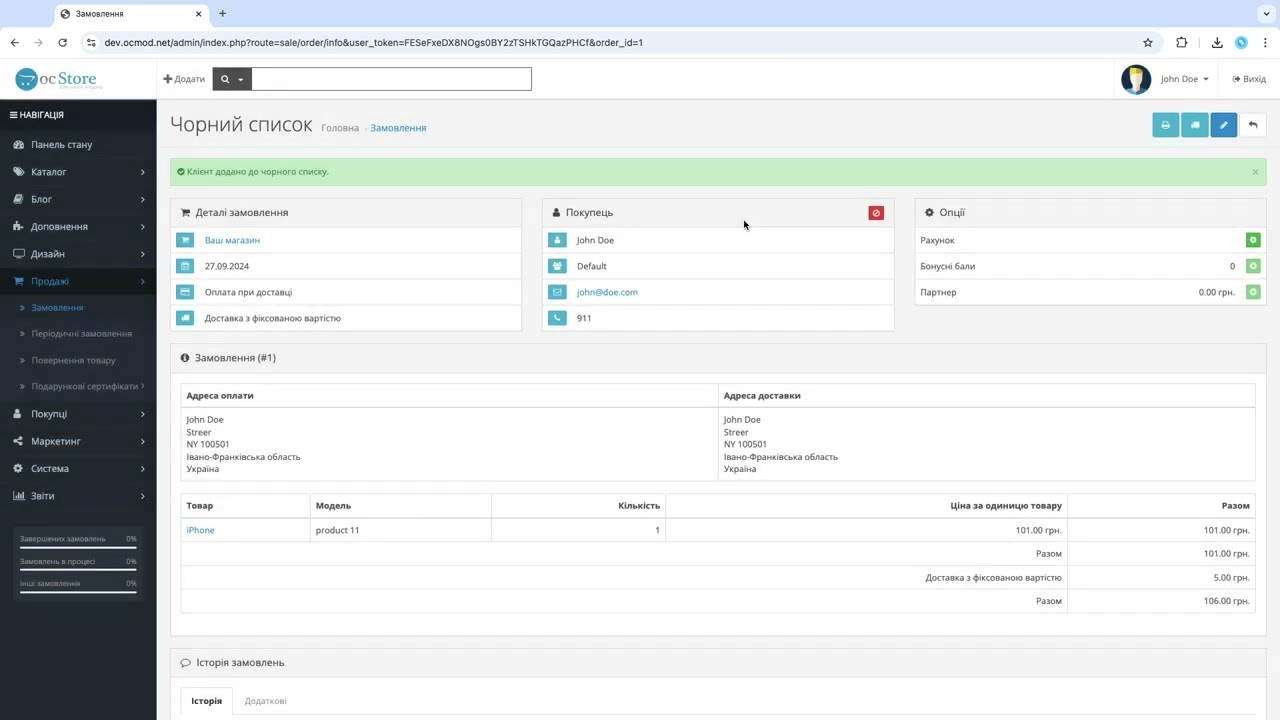Click the Вихід logout button
The image size is (1280, 720).
click(1249, 79)
